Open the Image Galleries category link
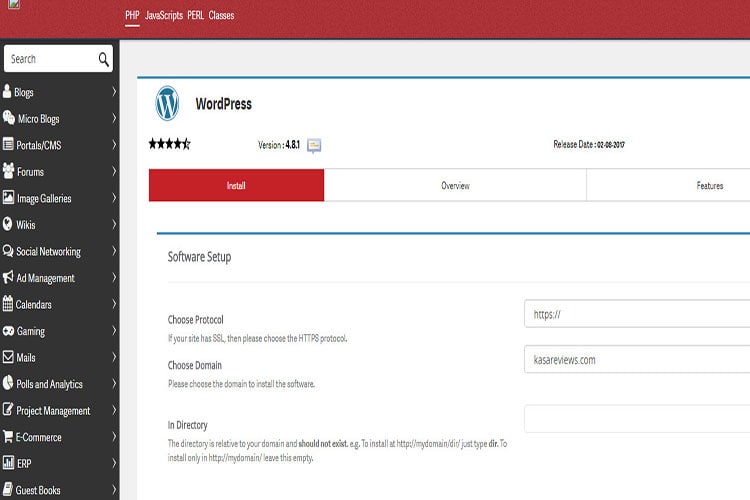The image size is (750, 500). [x=44, y=198]
